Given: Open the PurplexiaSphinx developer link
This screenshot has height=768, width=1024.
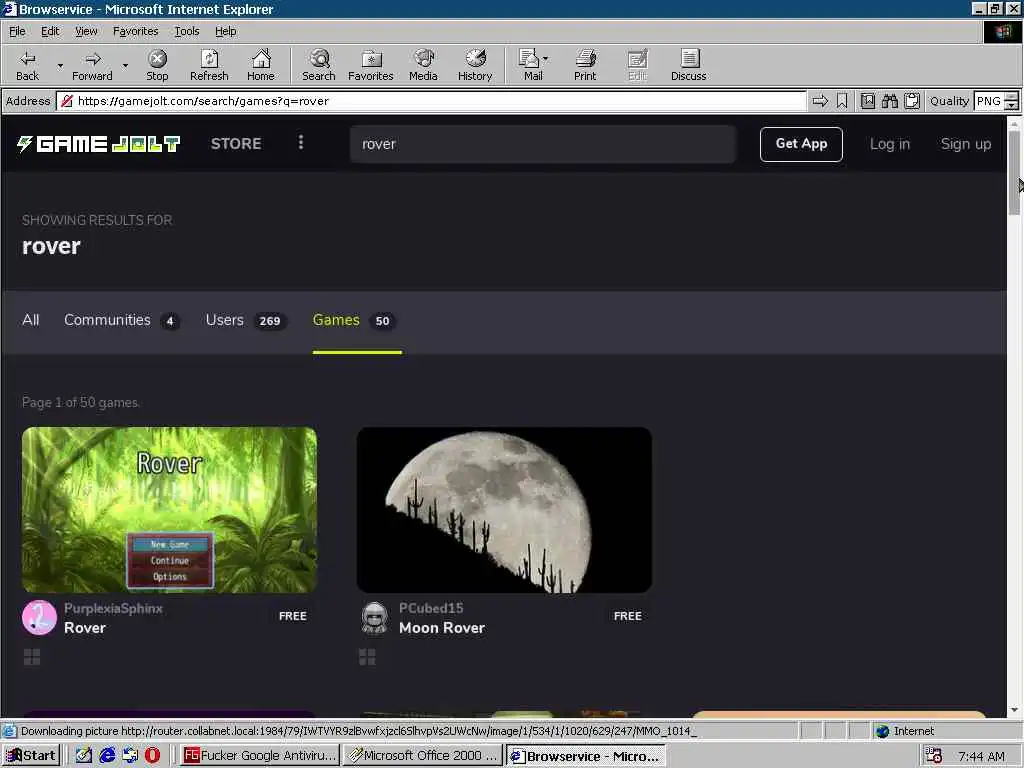Looking at the screenshot, I should pos(113,608).
